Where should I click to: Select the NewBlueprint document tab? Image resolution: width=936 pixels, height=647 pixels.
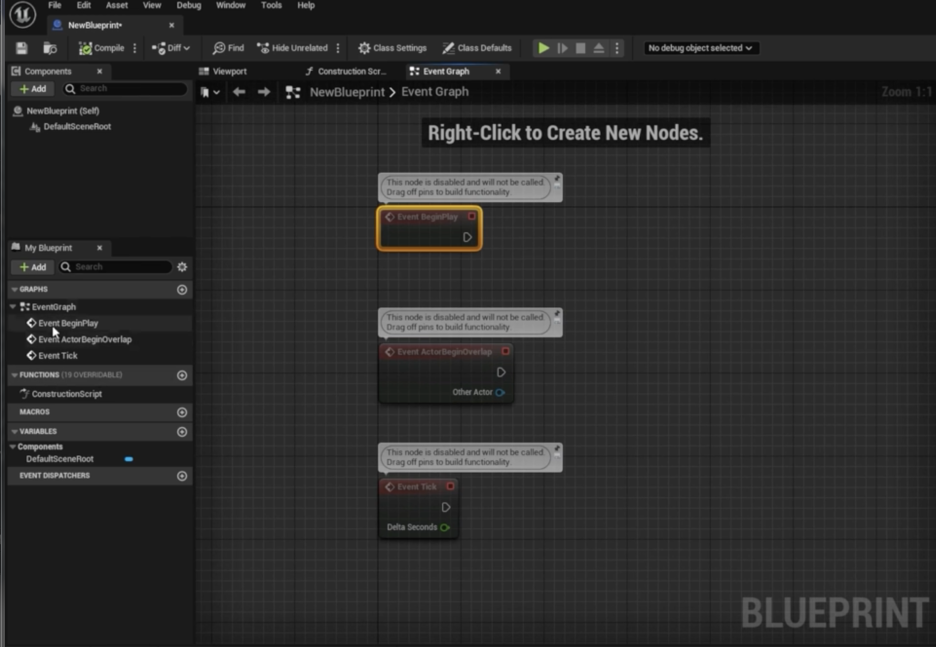(95, 25)
